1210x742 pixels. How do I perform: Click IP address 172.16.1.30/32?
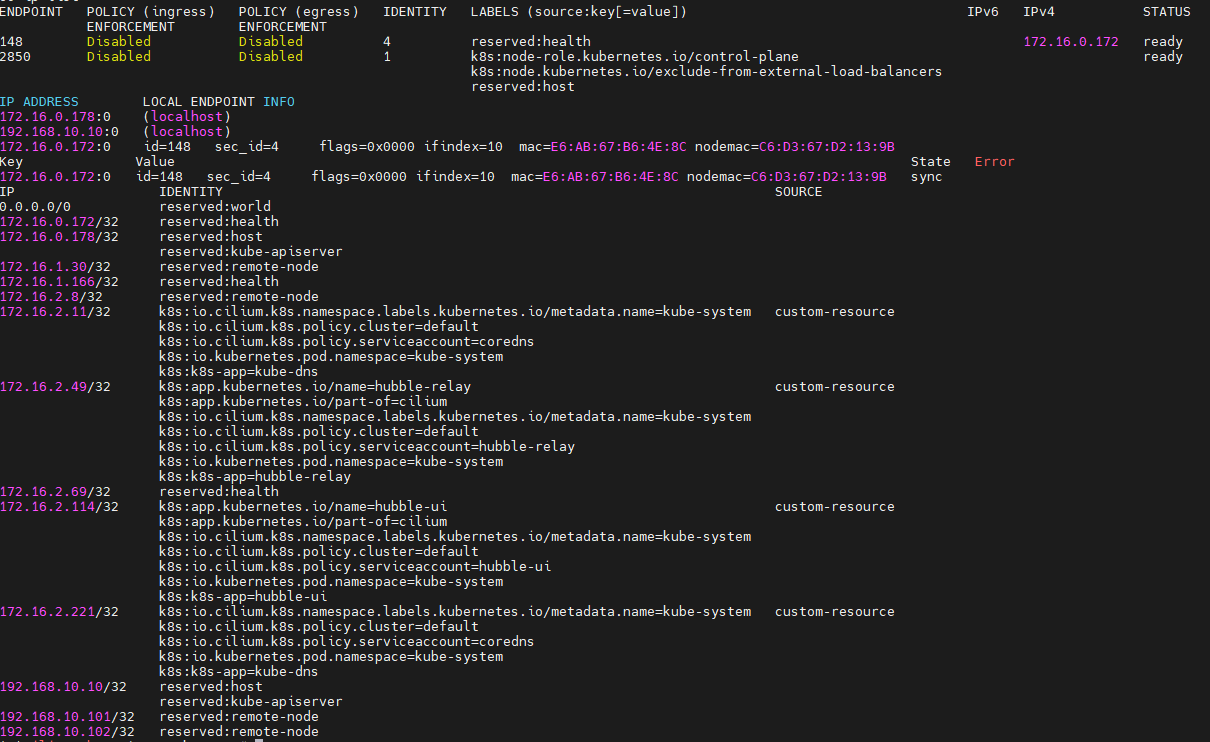[55, 267]
